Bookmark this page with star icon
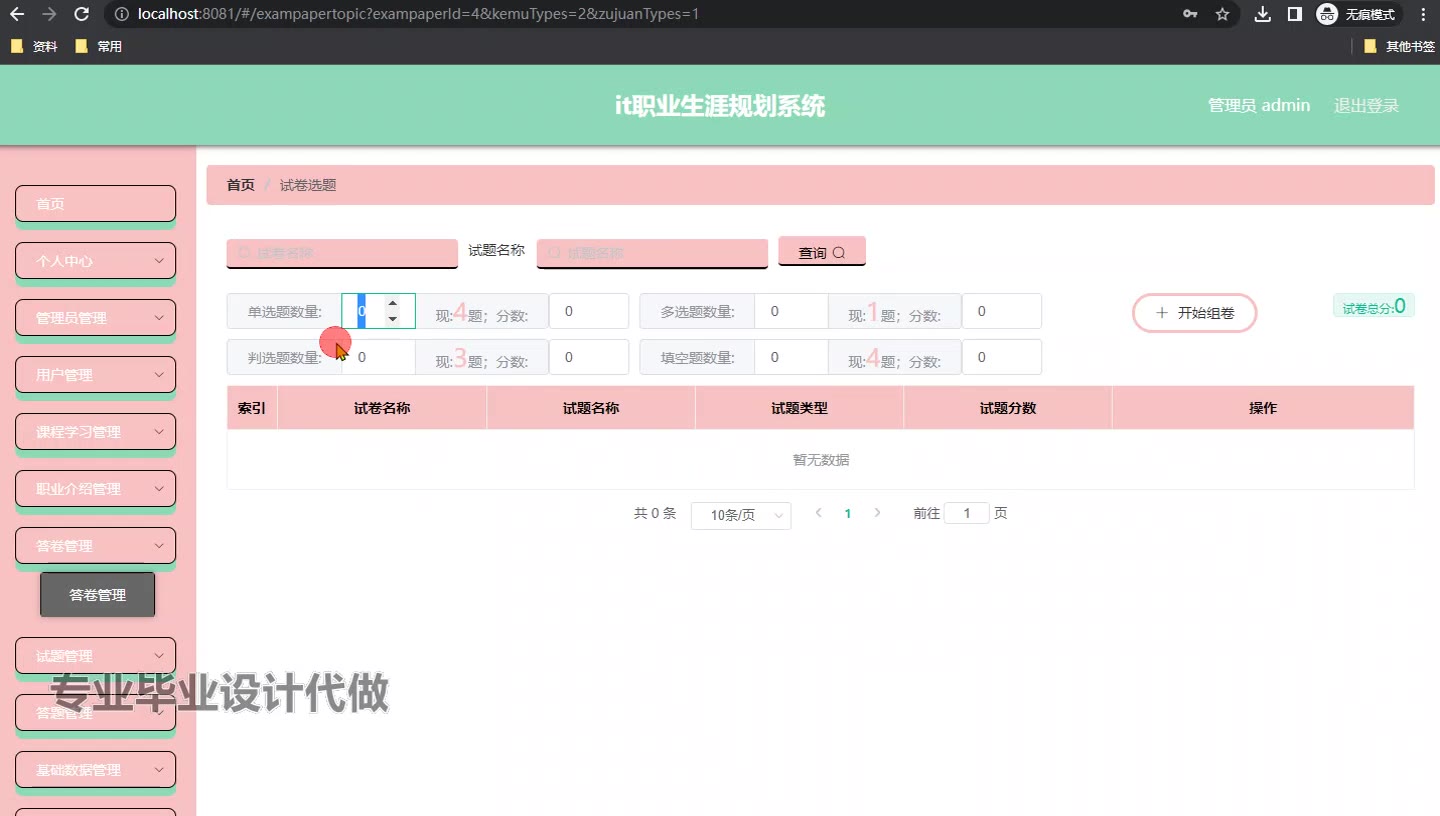Screen dimensions: 1440x816 [x=1222, y=14]
